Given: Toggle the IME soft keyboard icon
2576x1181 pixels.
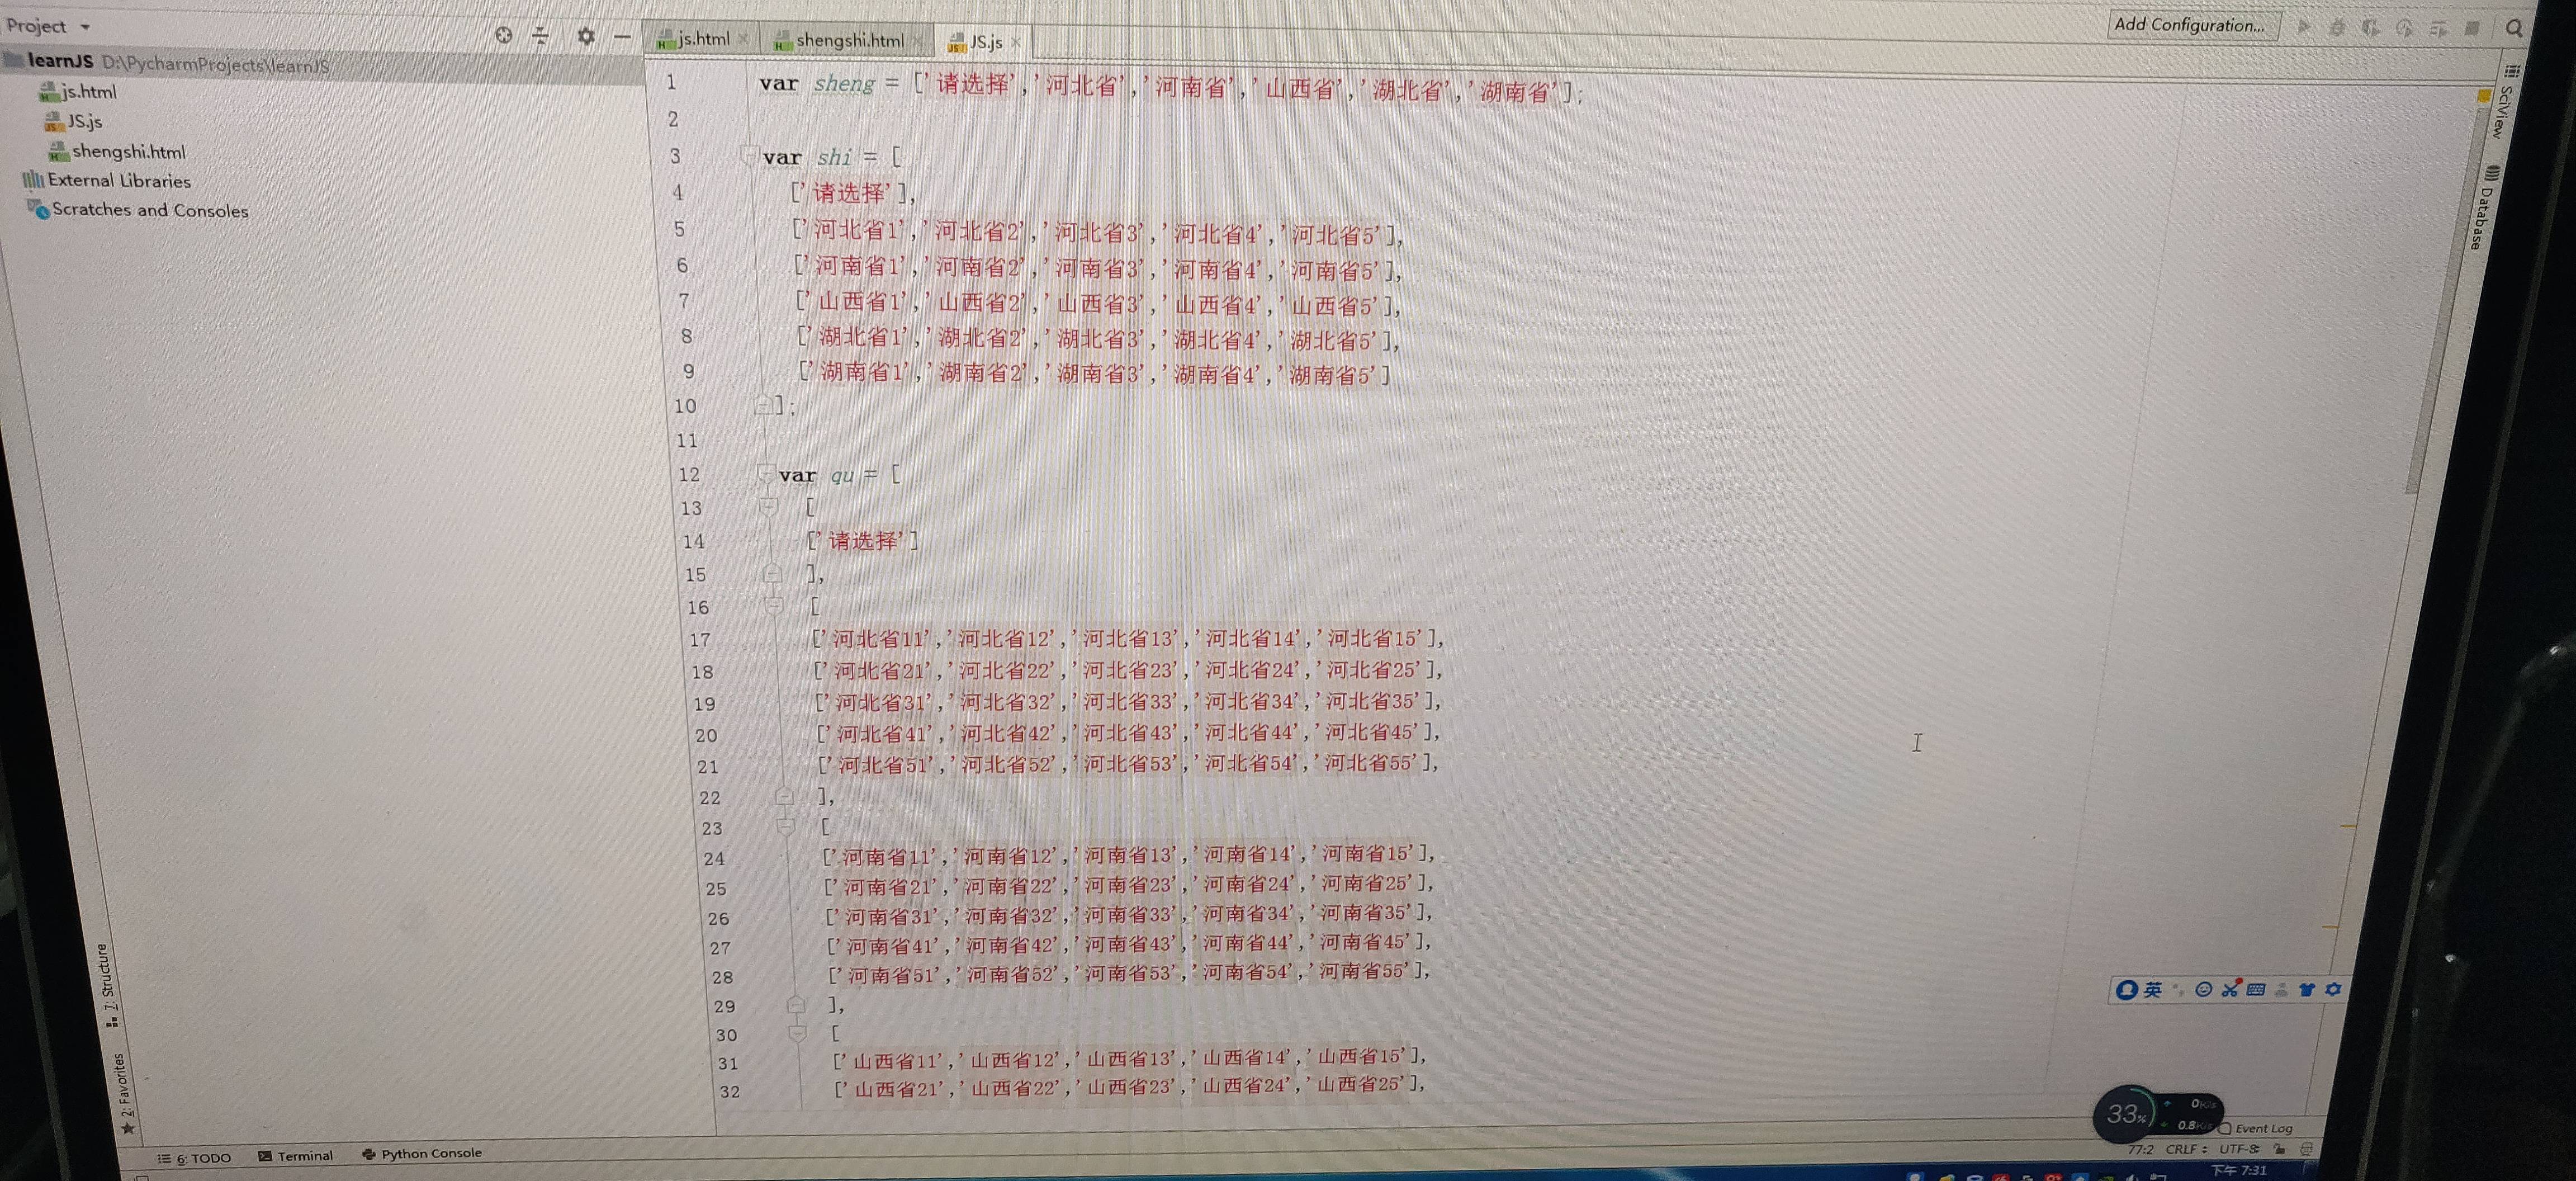Looking at the screenshot, I should pos(2256,989).
